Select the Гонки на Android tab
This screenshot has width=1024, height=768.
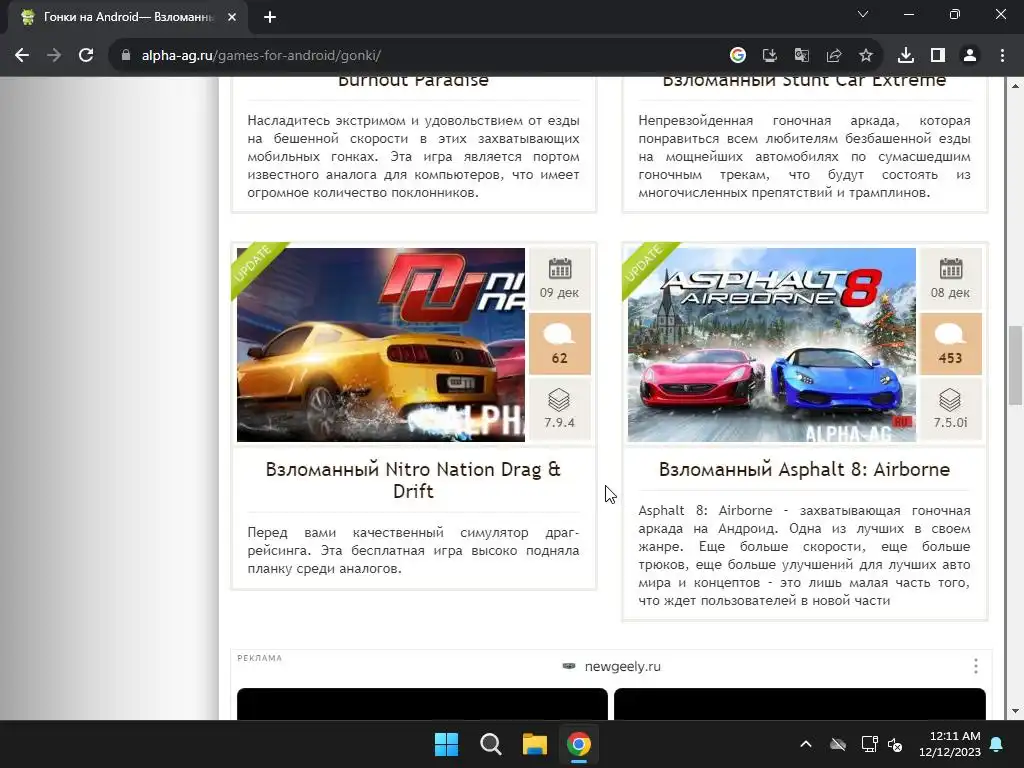[128, 17]
